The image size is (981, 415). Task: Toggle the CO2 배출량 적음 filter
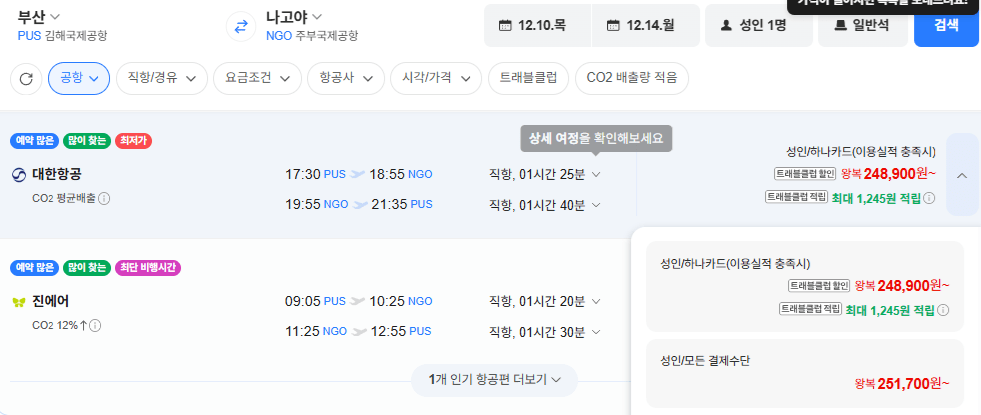click(x=632, y=78)
